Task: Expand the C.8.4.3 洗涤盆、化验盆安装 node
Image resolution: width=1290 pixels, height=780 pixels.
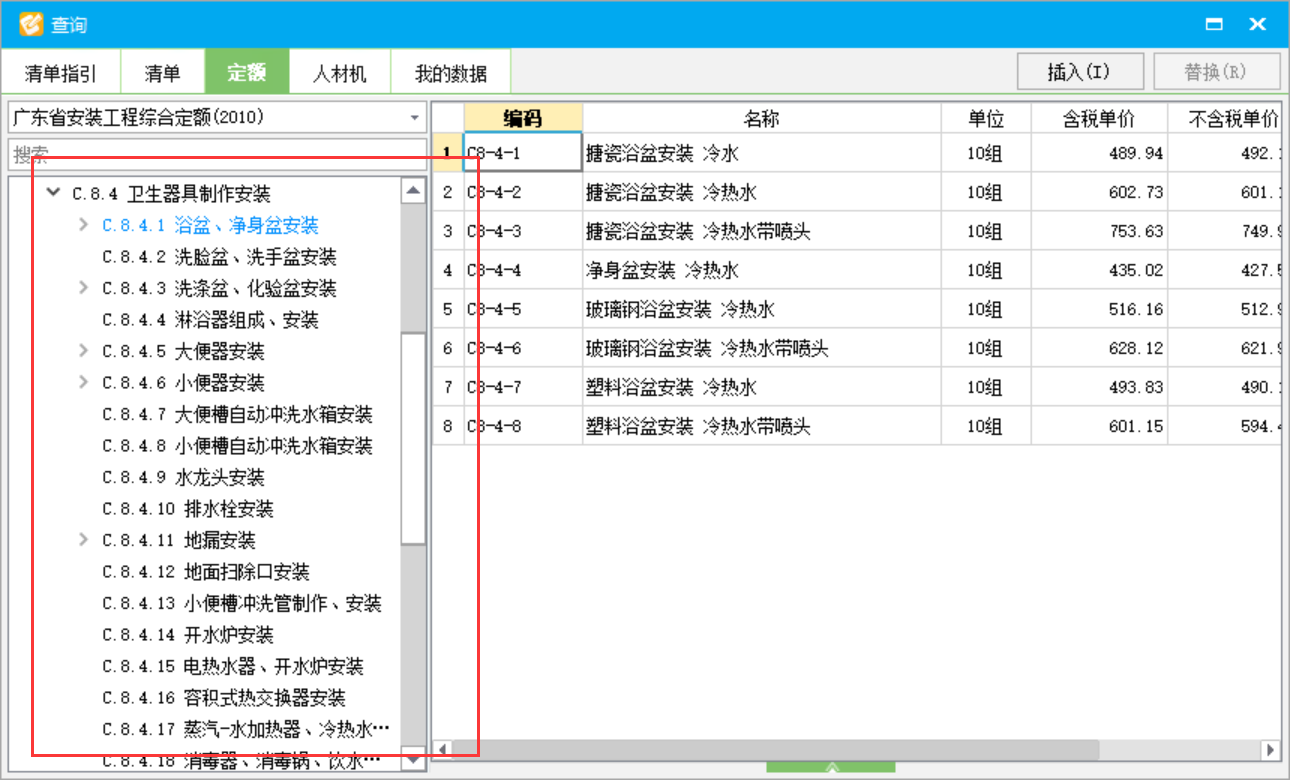Action: point(83,288)
